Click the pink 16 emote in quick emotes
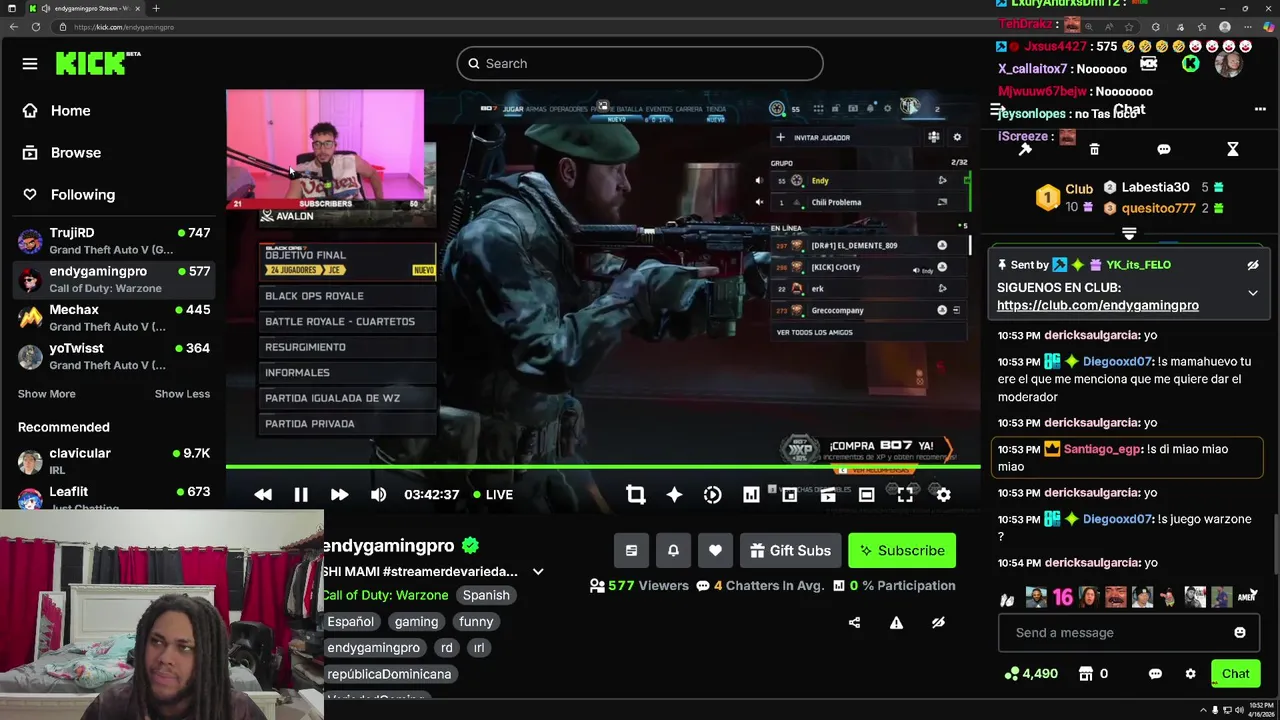1280x720 pixels. coord(1062,597)
